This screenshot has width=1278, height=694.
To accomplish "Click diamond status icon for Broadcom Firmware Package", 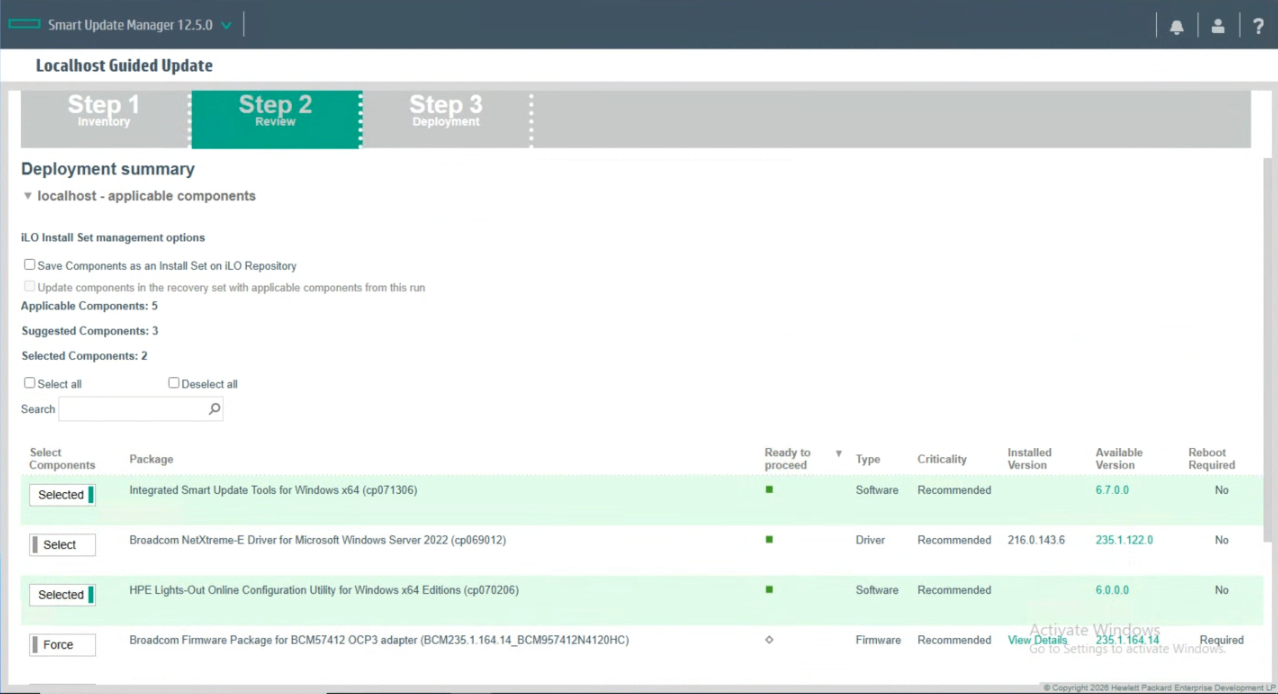I will click(769, 640).
